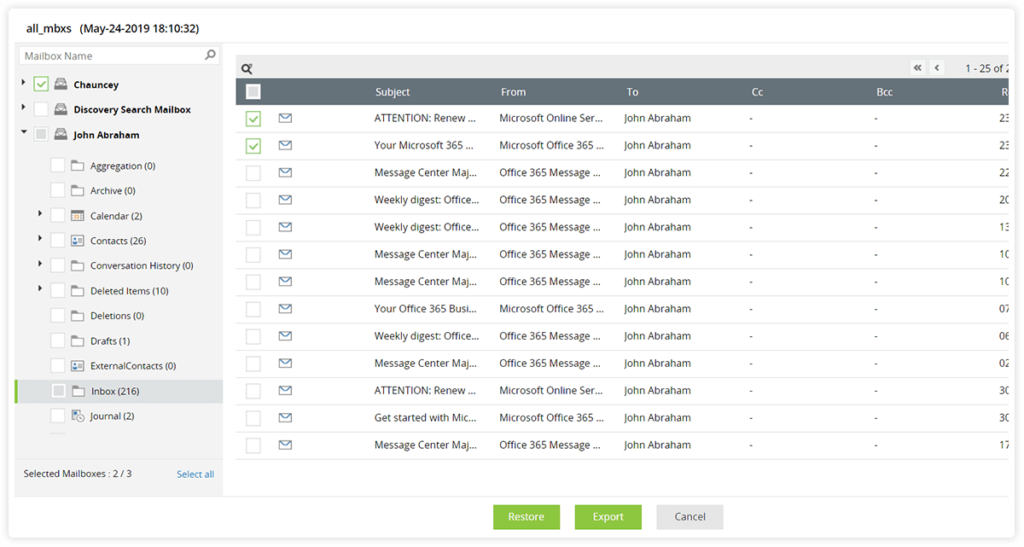This screenshot has width=1024, height=547.
Task: Uncheck the Chauncey mailbox checkbox
Action: click(41, 84)
